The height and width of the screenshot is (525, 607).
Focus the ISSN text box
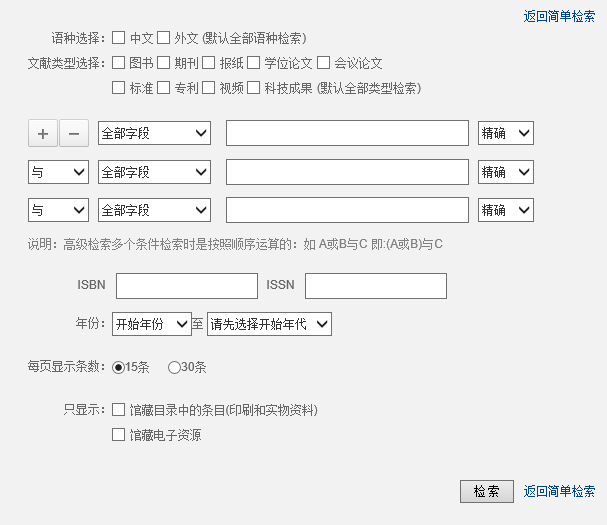click(375, 286)
